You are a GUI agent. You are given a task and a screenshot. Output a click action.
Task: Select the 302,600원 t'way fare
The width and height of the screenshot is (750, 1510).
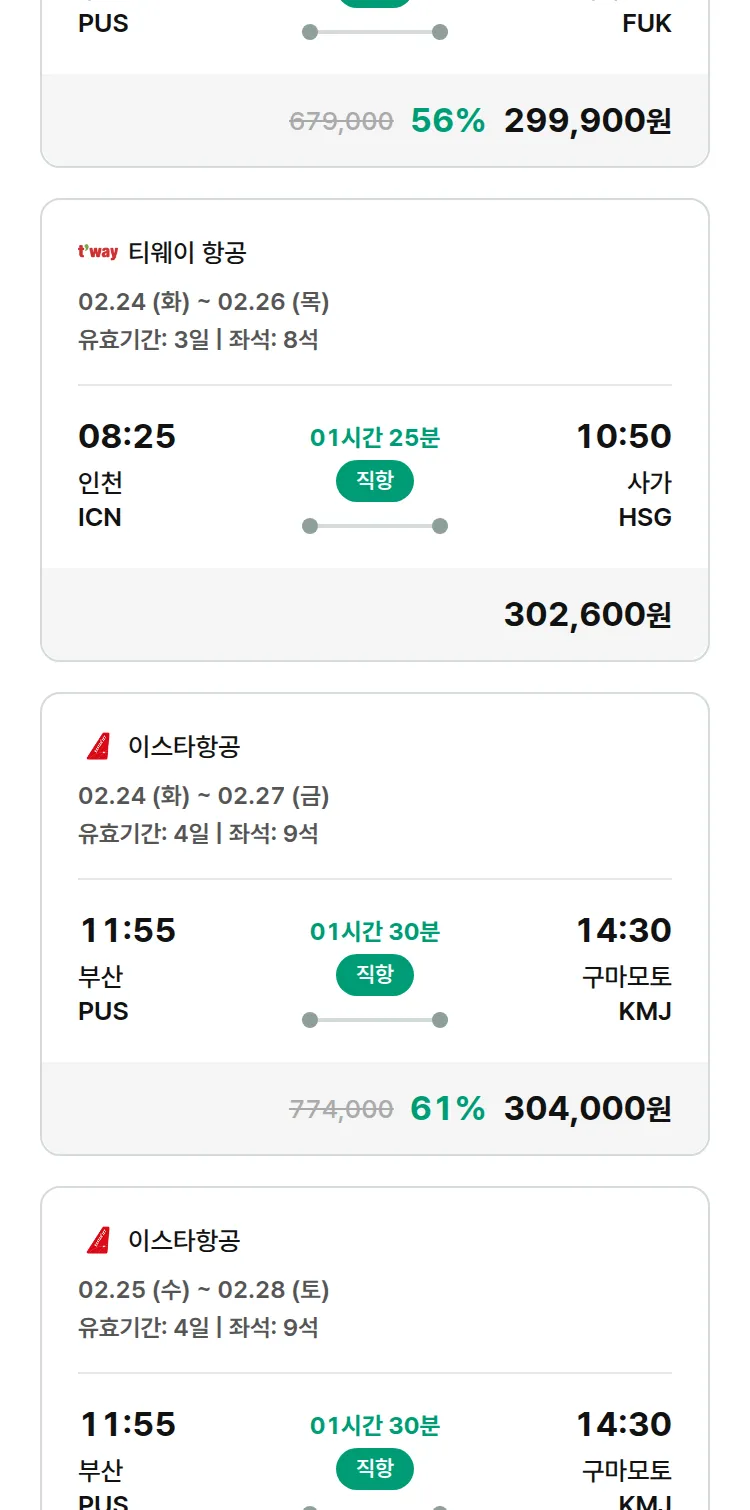pyautogui.click(x=587, y=614)
